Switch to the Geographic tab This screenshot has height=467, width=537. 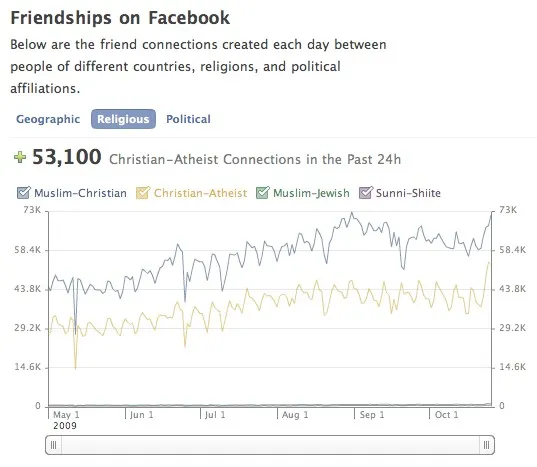click(48, 119)
